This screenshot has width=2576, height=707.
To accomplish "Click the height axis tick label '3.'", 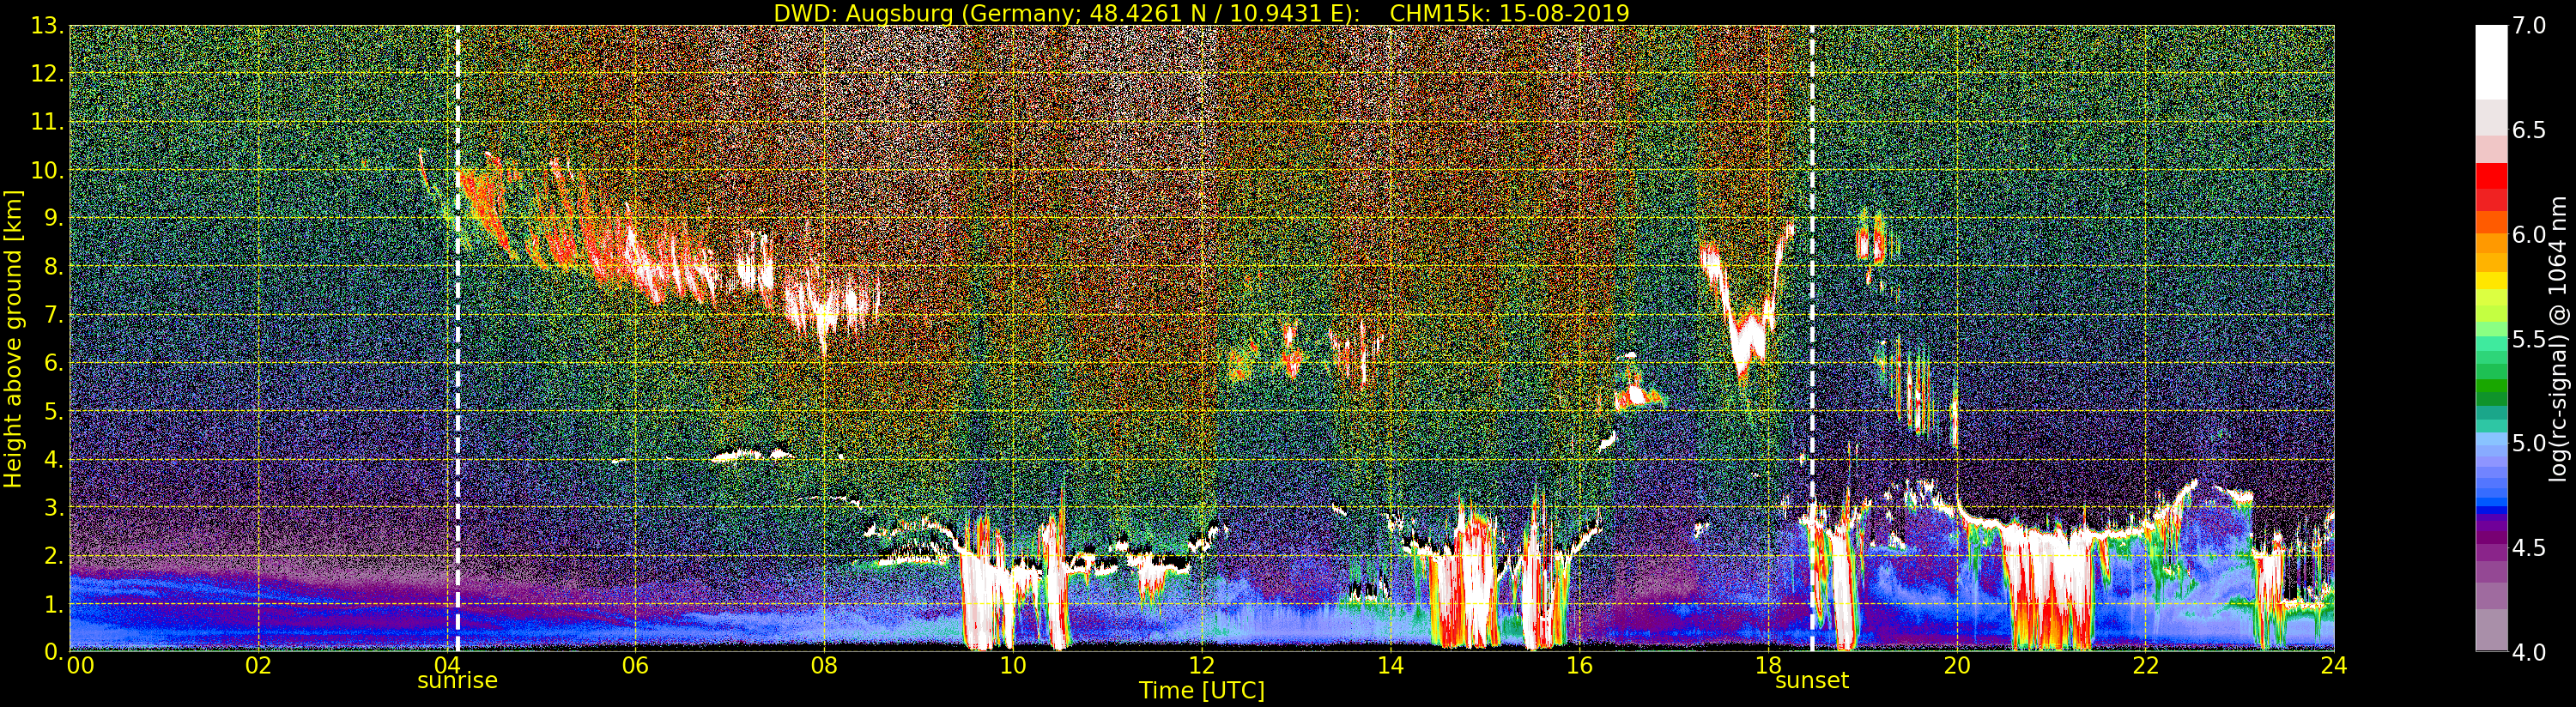I will (53, 507).
